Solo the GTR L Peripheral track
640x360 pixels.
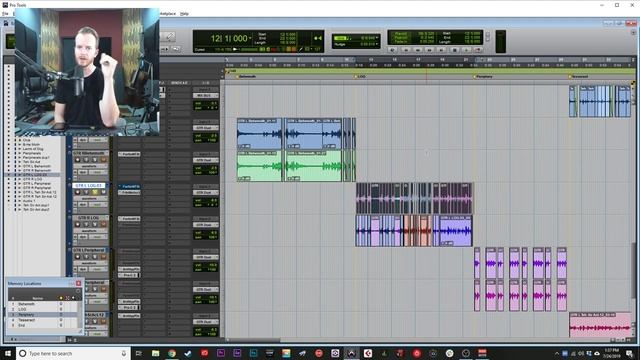point(95,257)
